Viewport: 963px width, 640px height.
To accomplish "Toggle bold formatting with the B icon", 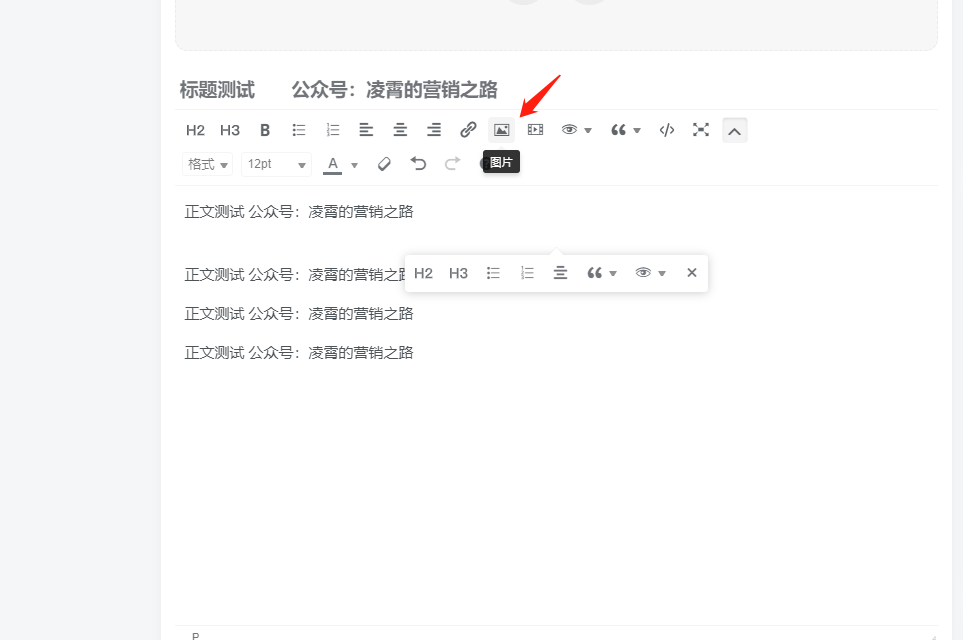I will tap(264, 129).
